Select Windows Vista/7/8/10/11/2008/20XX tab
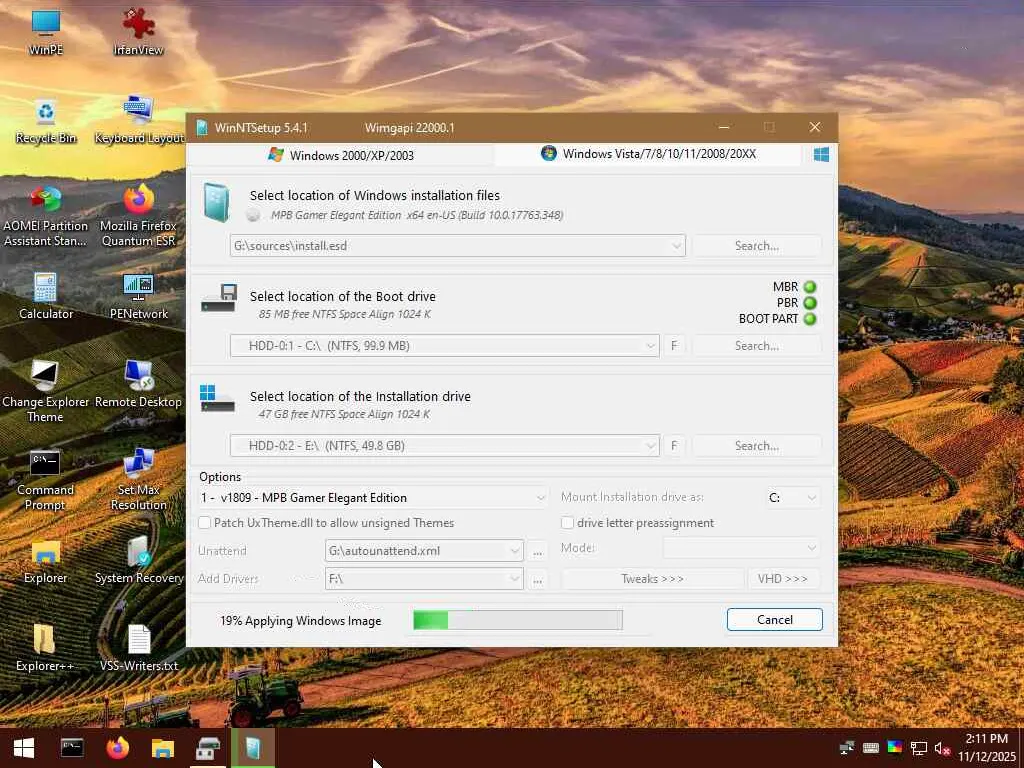 (648, 154)
